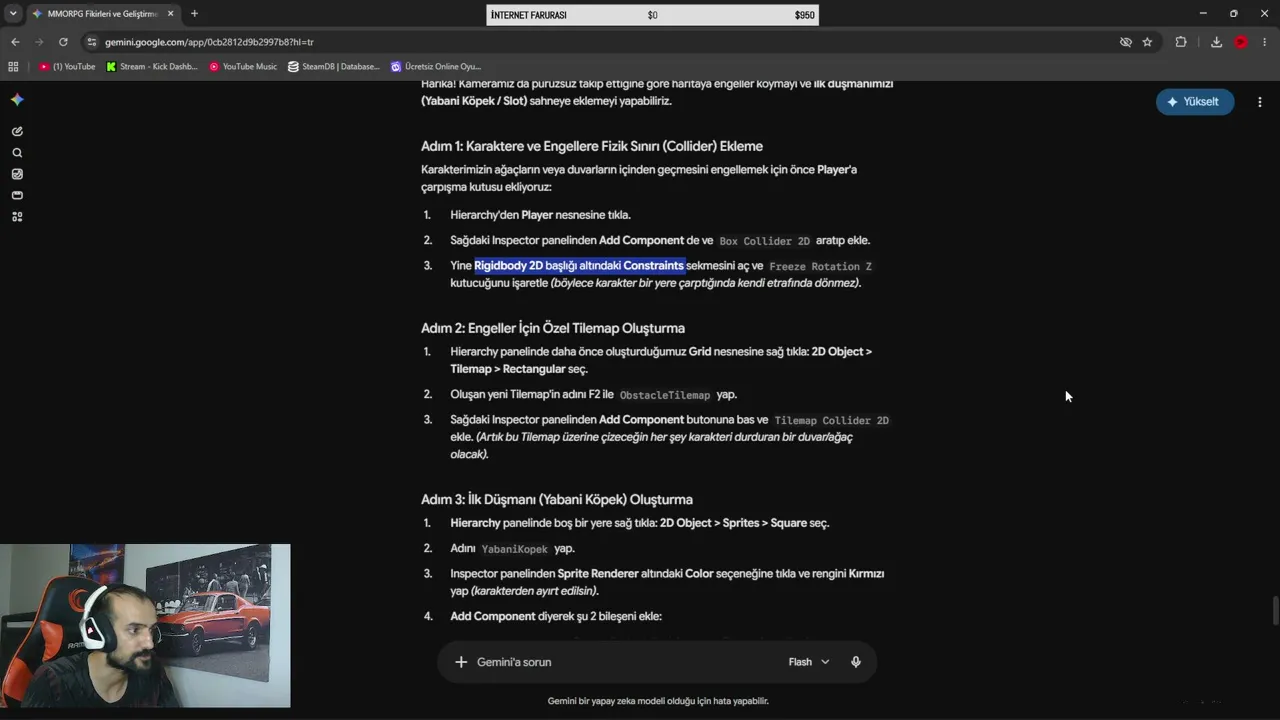Image resolution: width=1280 pixels, height=720 pixels.
Task: Open the sidebar search icon
Action: [17, 153]
